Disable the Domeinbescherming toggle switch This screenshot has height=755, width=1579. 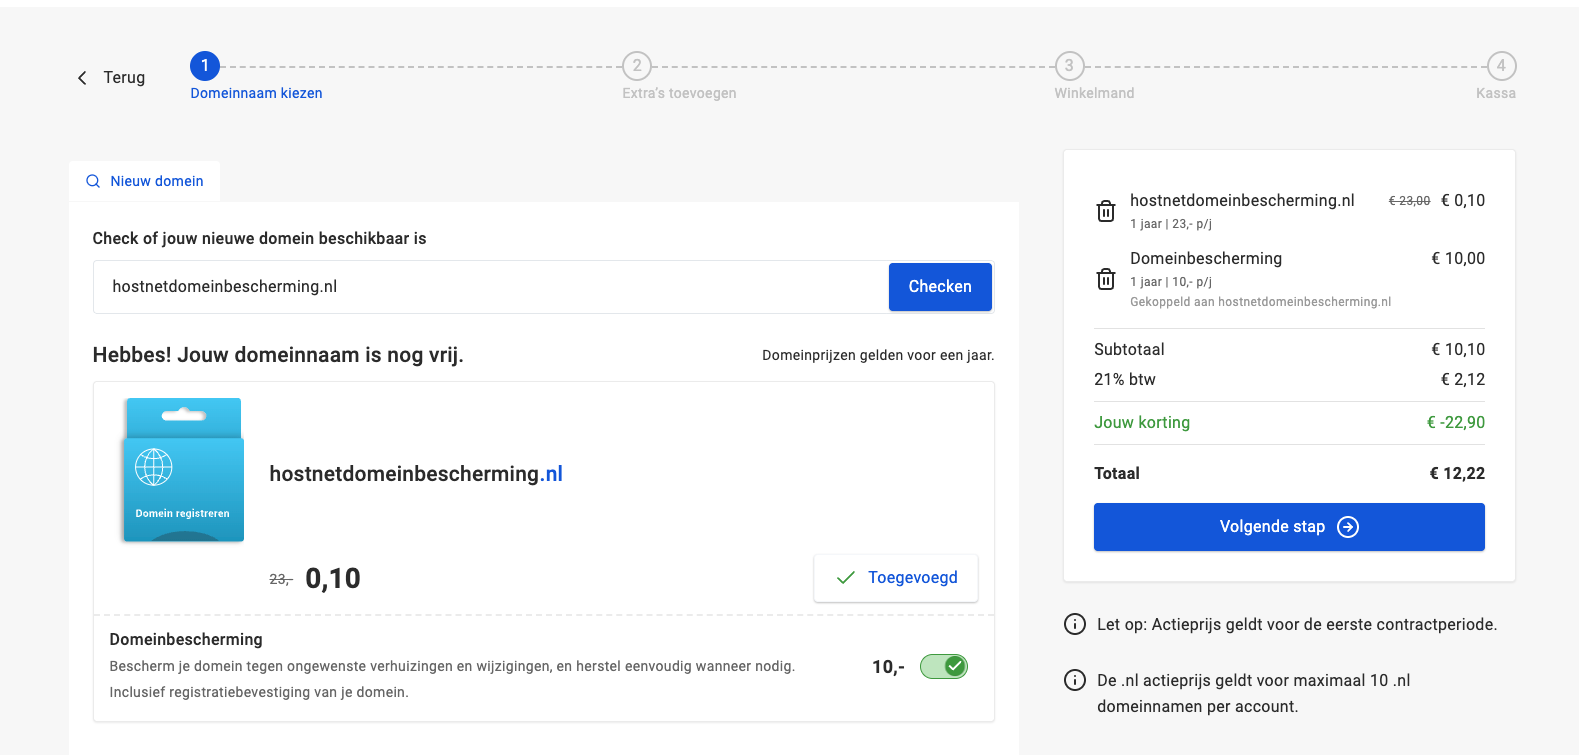(943, 666)
